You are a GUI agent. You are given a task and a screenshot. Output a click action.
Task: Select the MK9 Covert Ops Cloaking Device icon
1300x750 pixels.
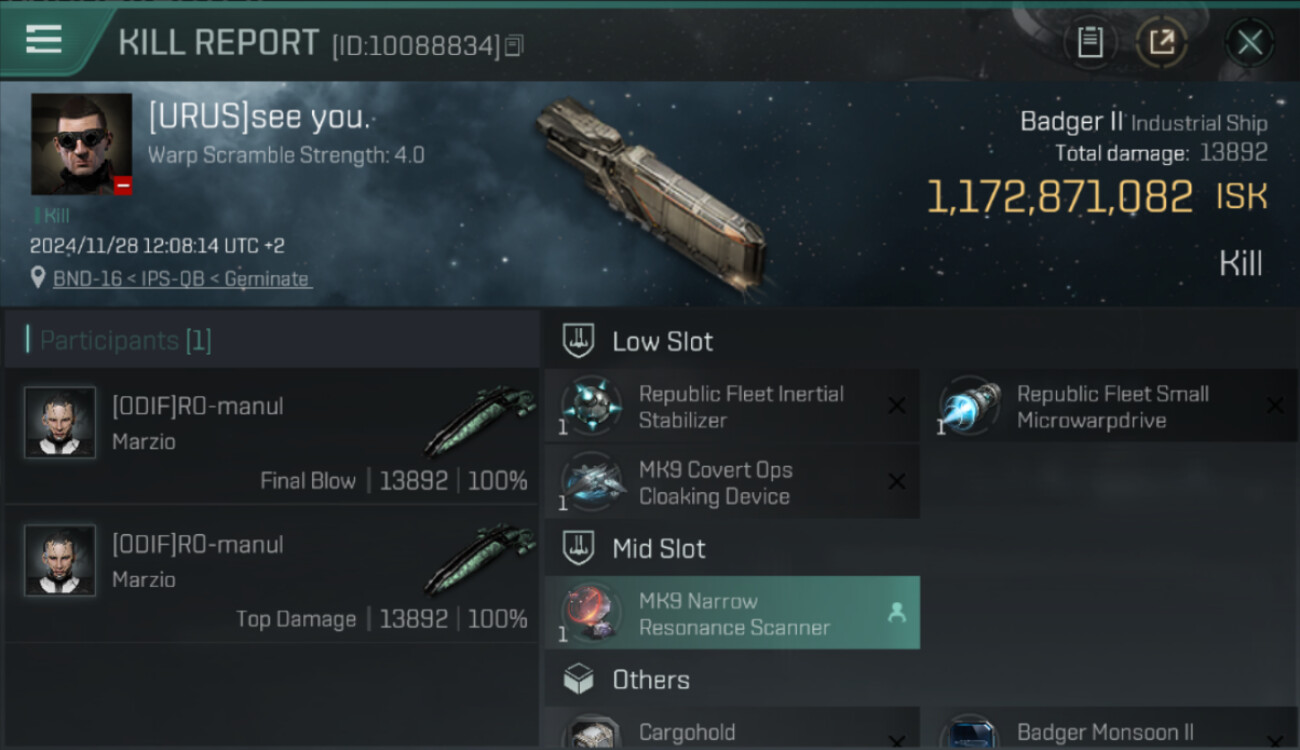coord(591,482)
